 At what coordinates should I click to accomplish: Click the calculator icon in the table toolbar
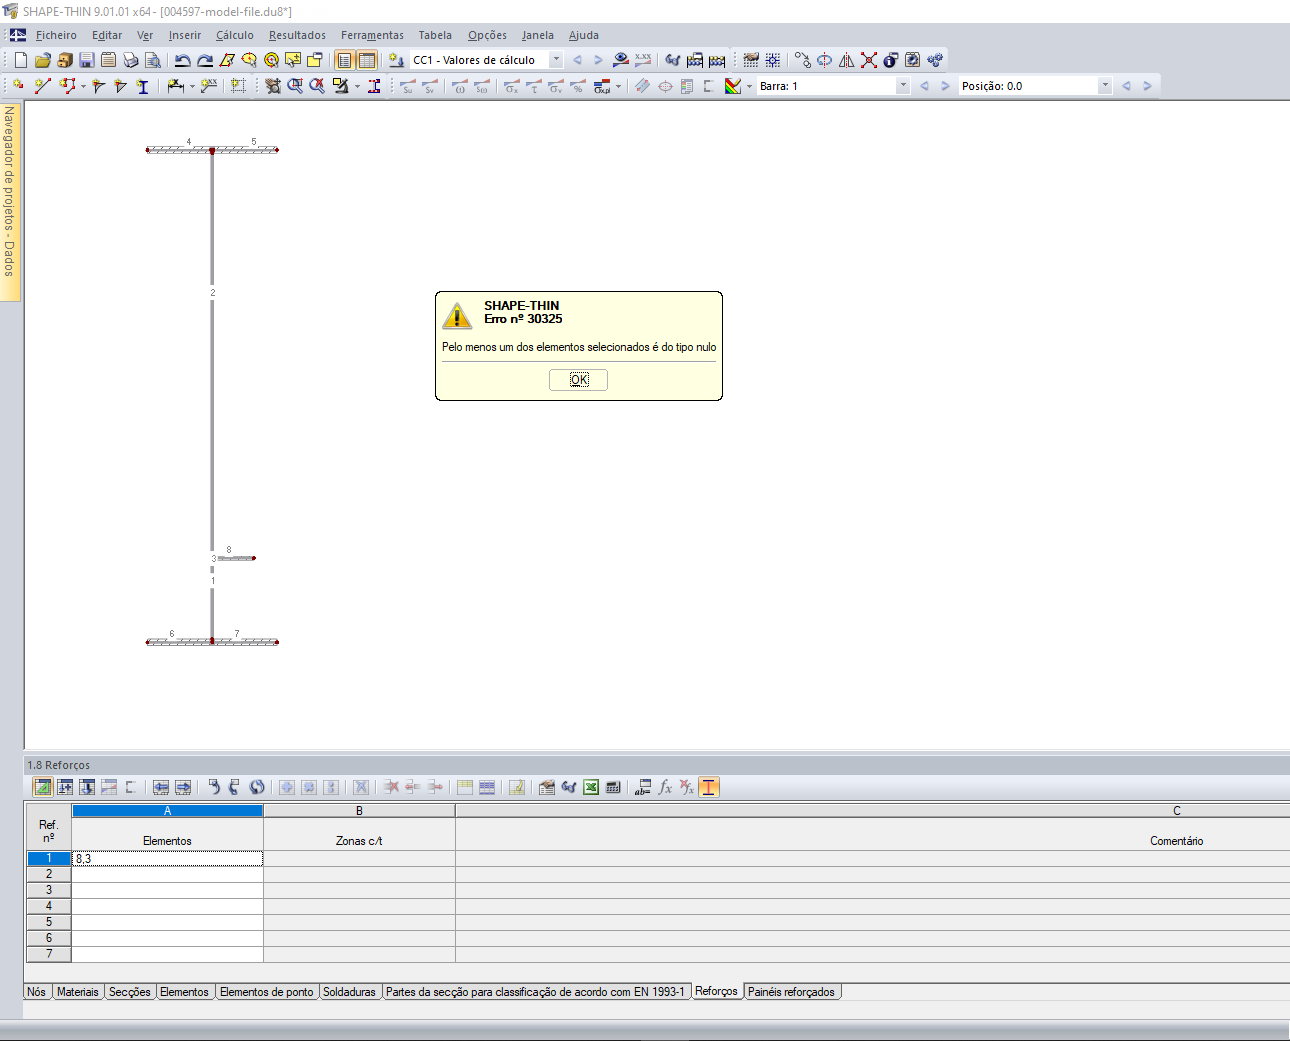click(613, 787)
